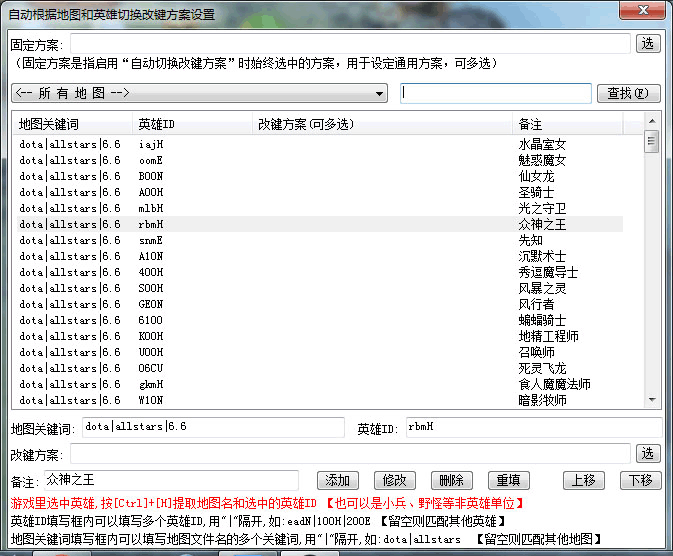The image size is (673, 556).
Task: Select row with hero ID S00H
Action: click(320, 288)
